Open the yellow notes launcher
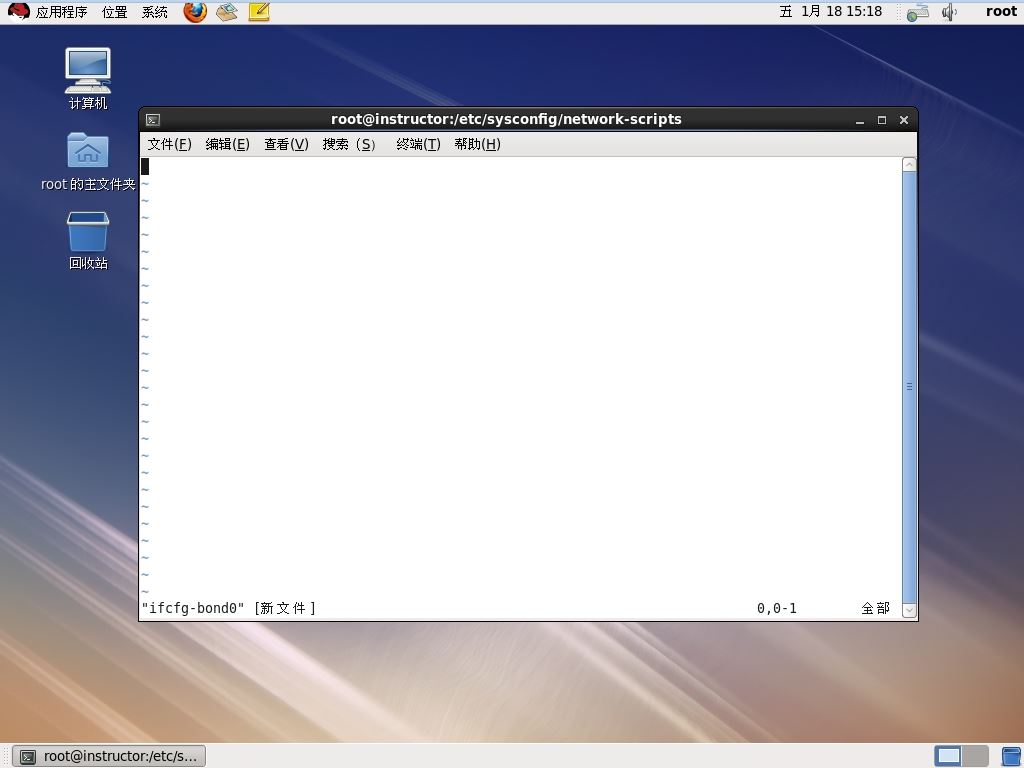The width and height of the screenshot is (1024, 768). [259, 12]
